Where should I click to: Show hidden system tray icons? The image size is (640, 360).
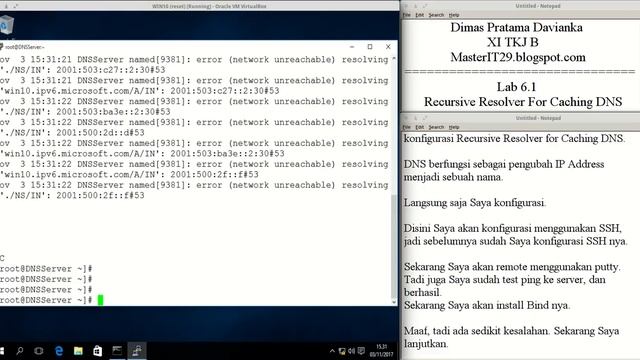(332, 351)
